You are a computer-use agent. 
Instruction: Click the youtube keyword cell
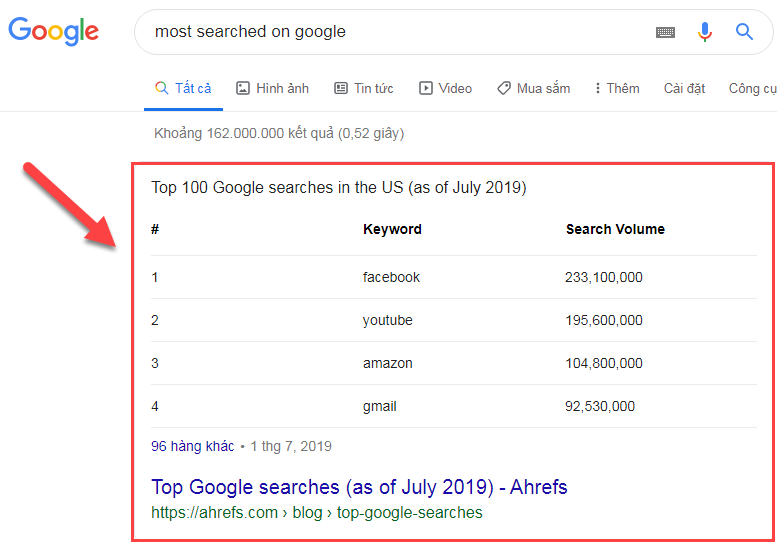coord(387,320)
